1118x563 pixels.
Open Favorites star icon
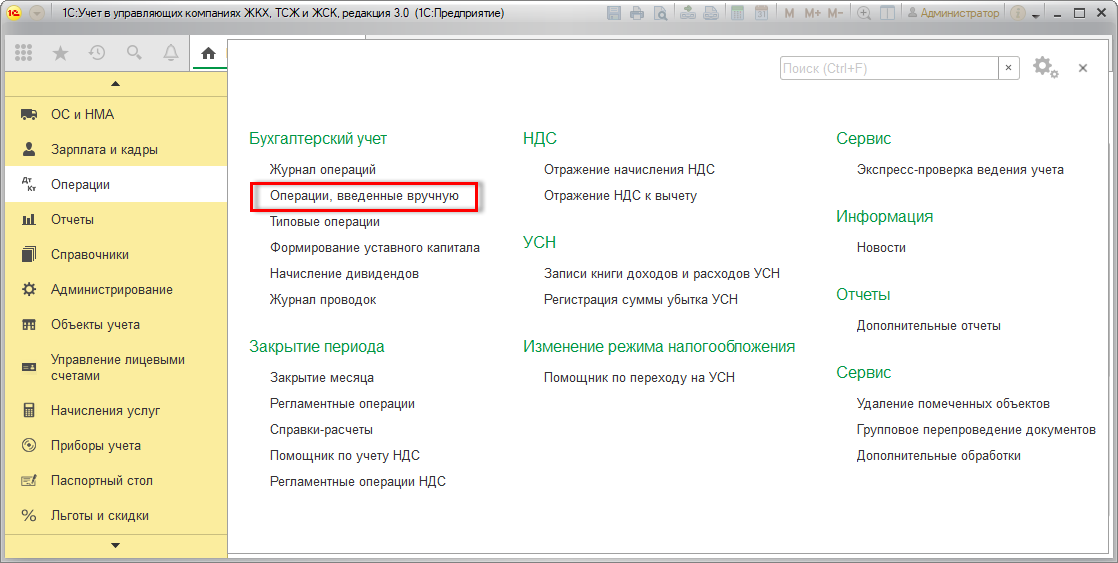[x=60, y=54]
